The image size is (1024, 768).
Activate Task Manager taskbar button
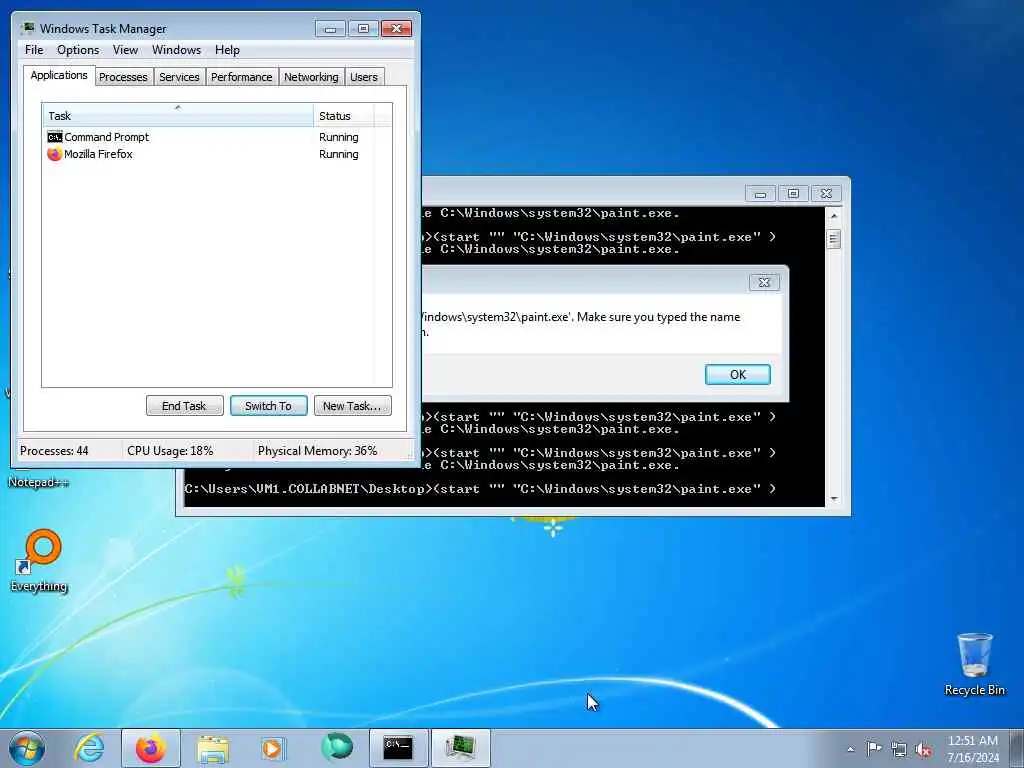click(x=460, y=748)
